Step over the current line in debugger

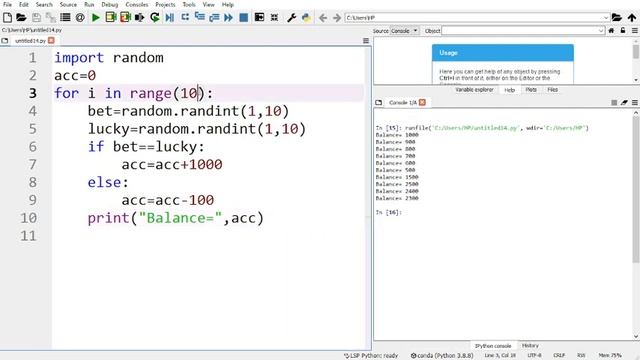(185, 18)
